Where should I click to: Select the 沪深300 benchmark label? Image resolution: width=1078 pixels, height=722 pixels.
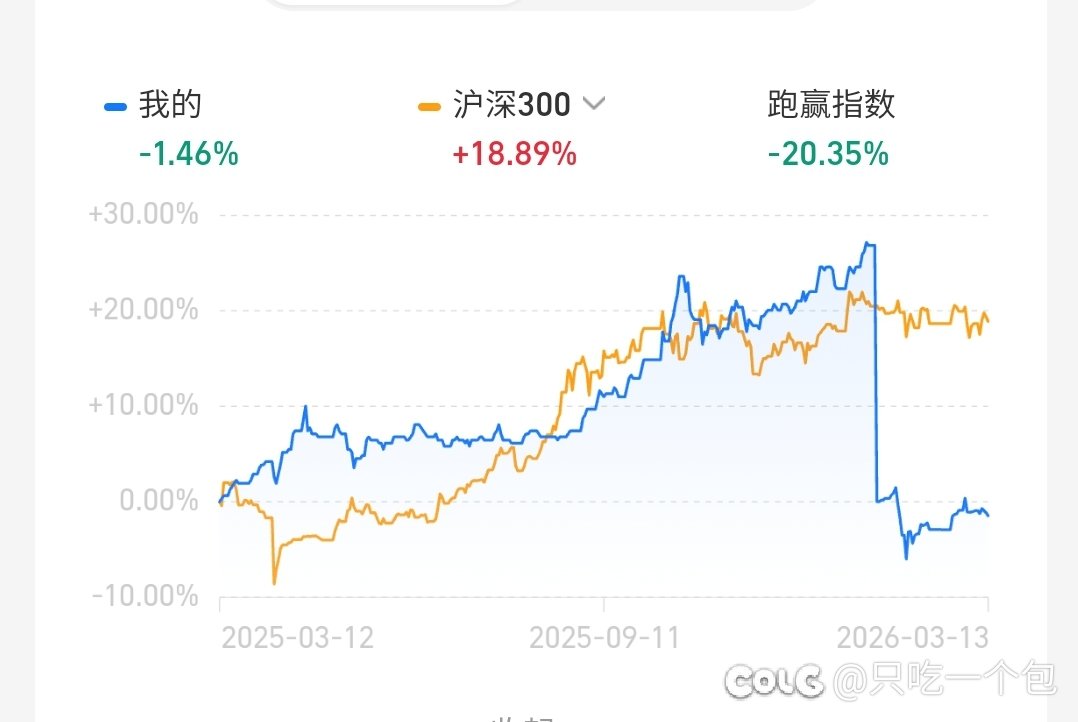[512, 105]
